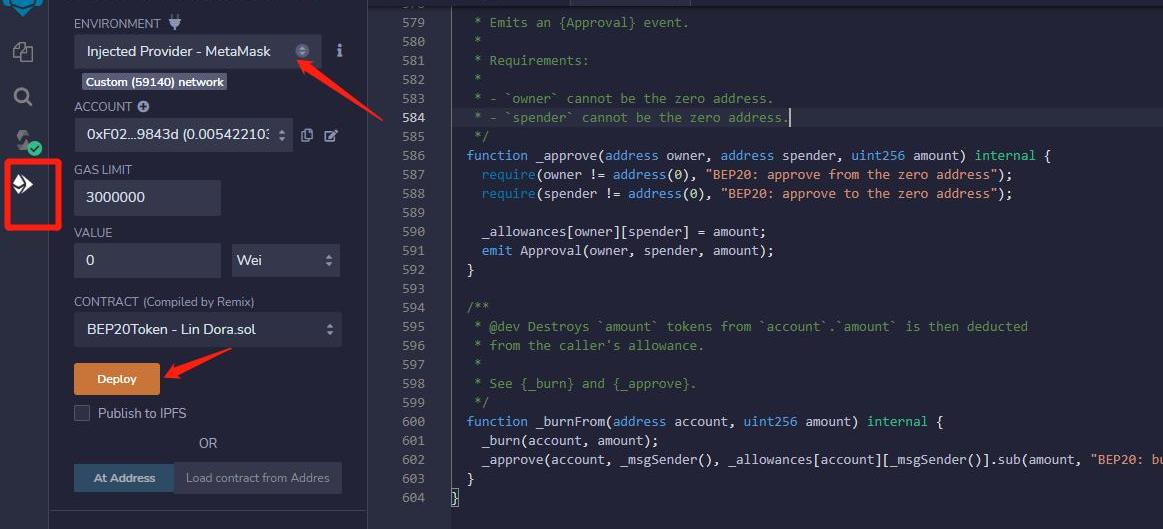1163x529 pixels.
Task: Open the Search in files sidebar icon
Action: click(23, 96)
